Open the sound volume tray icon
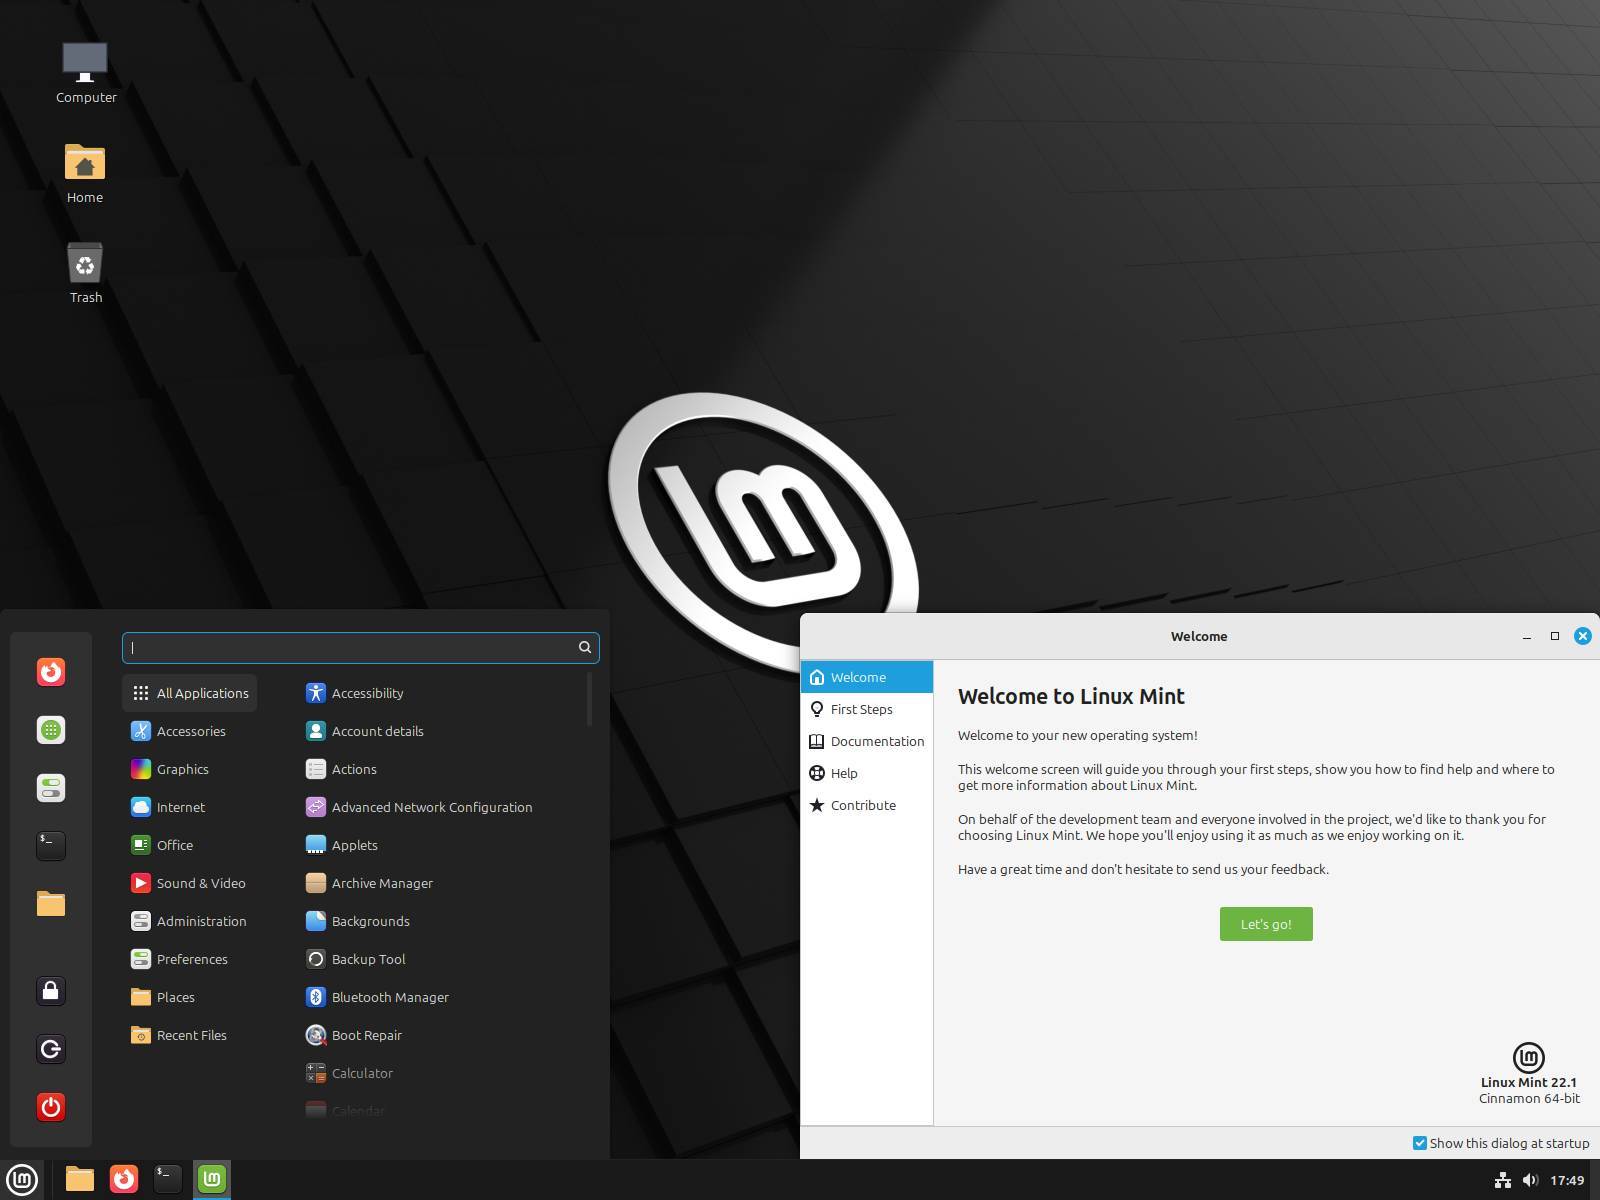 (x=1530, y=1181)
